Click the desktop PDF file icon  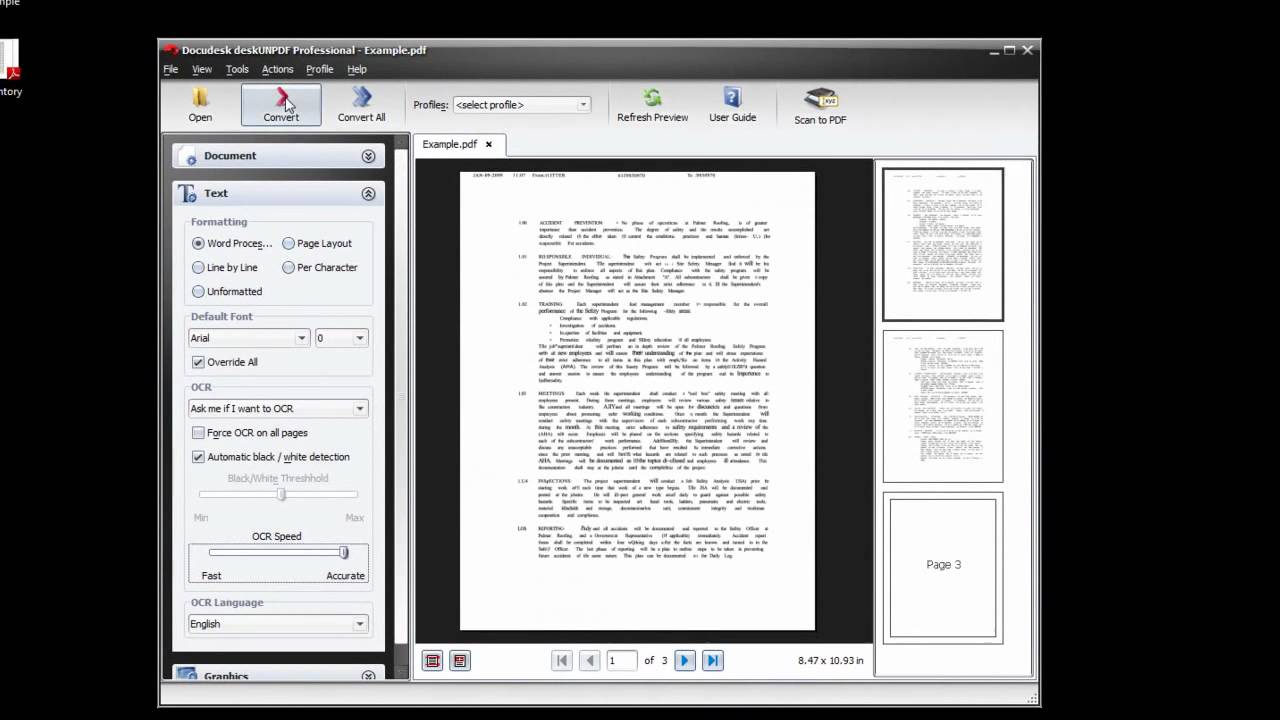pyautogui.click(x=9, y=61)
